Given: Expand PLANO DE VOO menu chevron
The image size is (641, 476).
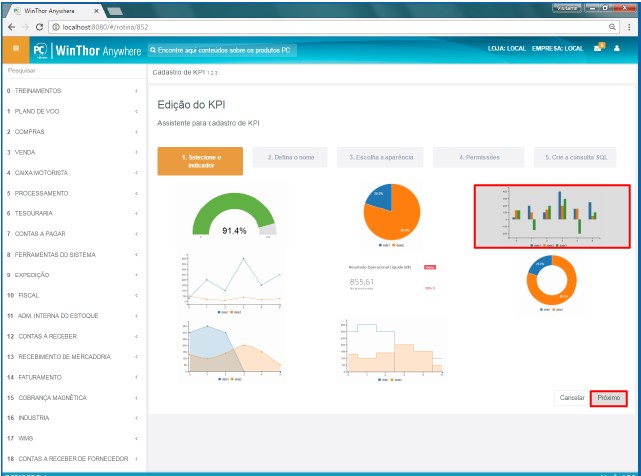Looking at the screenshot, I should (x=137, y=111).
